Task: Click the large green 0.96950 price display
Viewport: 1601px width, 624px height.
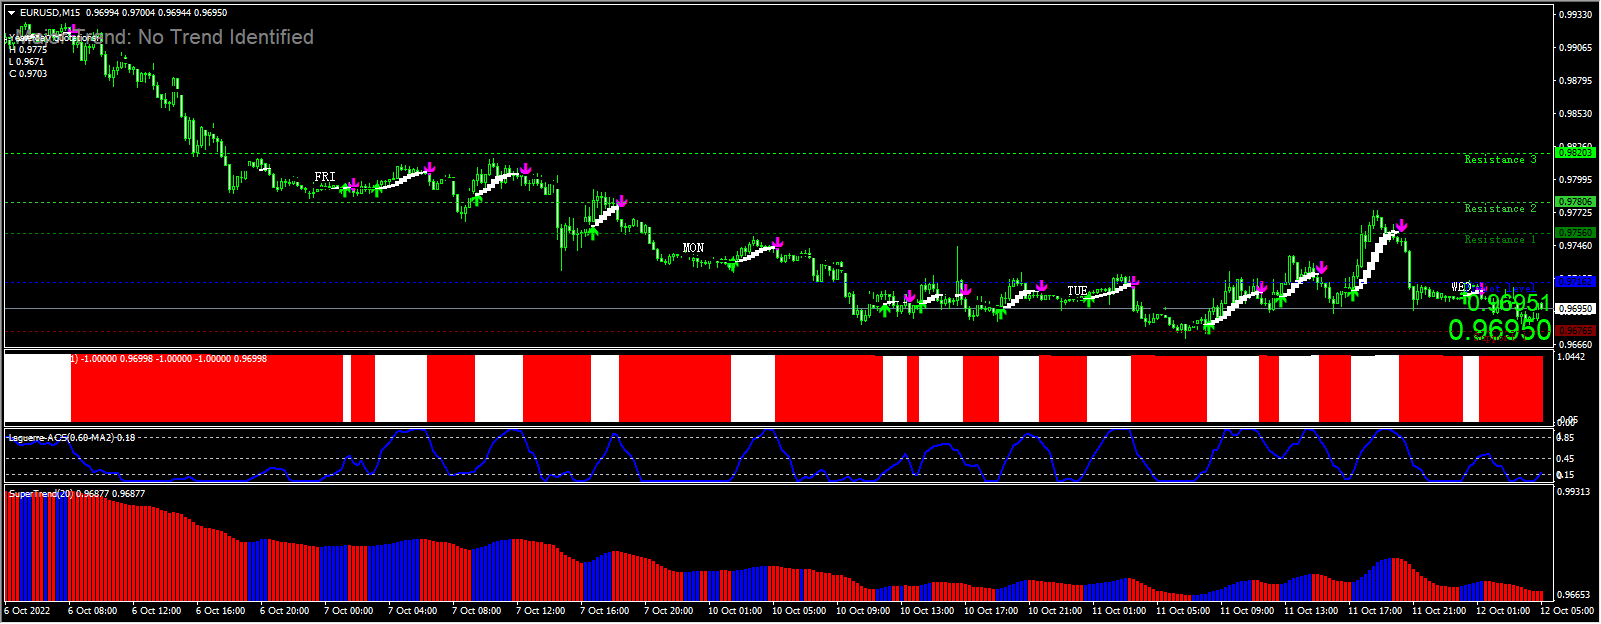Action: click(1498, 330)
